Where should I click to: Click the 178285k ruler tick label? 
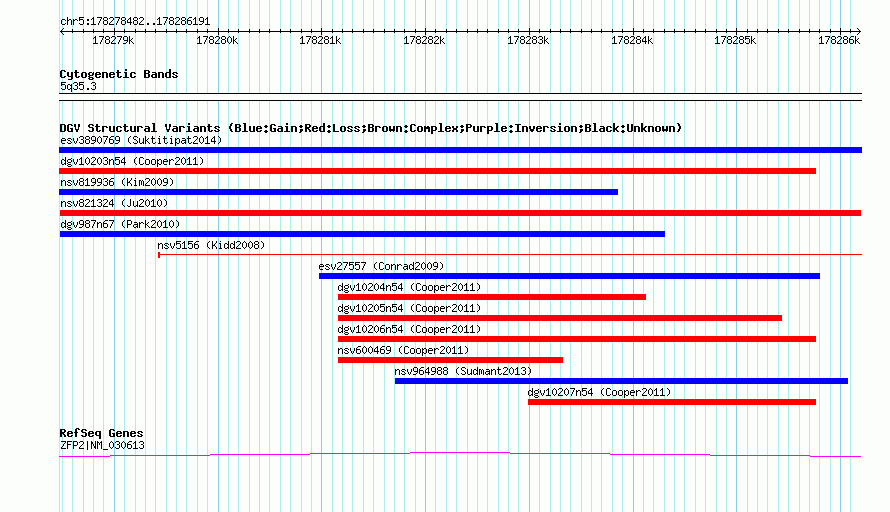[735, 40]
